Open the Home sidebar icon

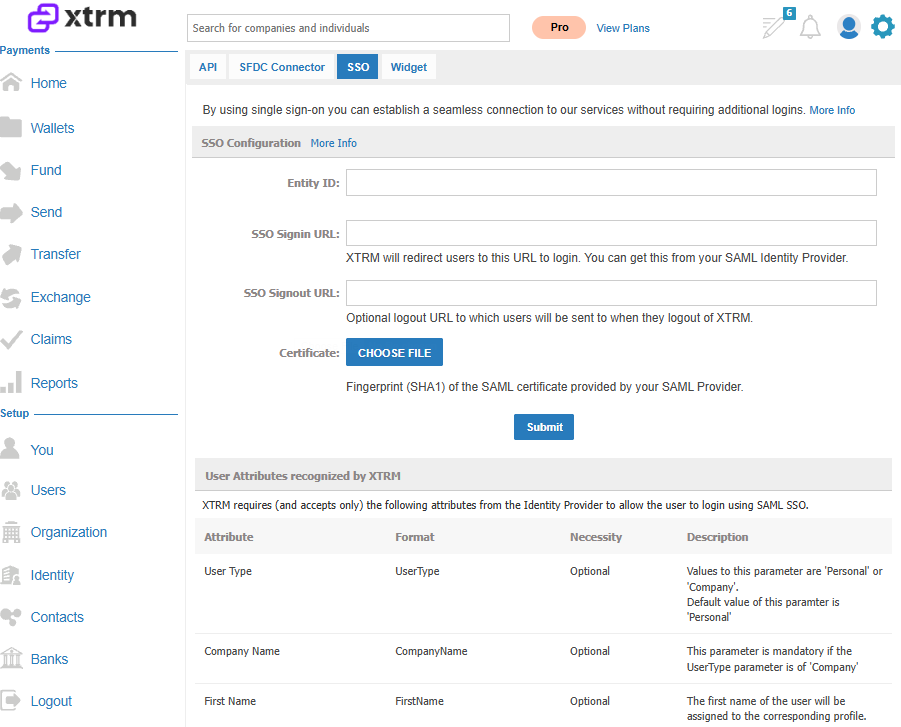tap(11, 83)
